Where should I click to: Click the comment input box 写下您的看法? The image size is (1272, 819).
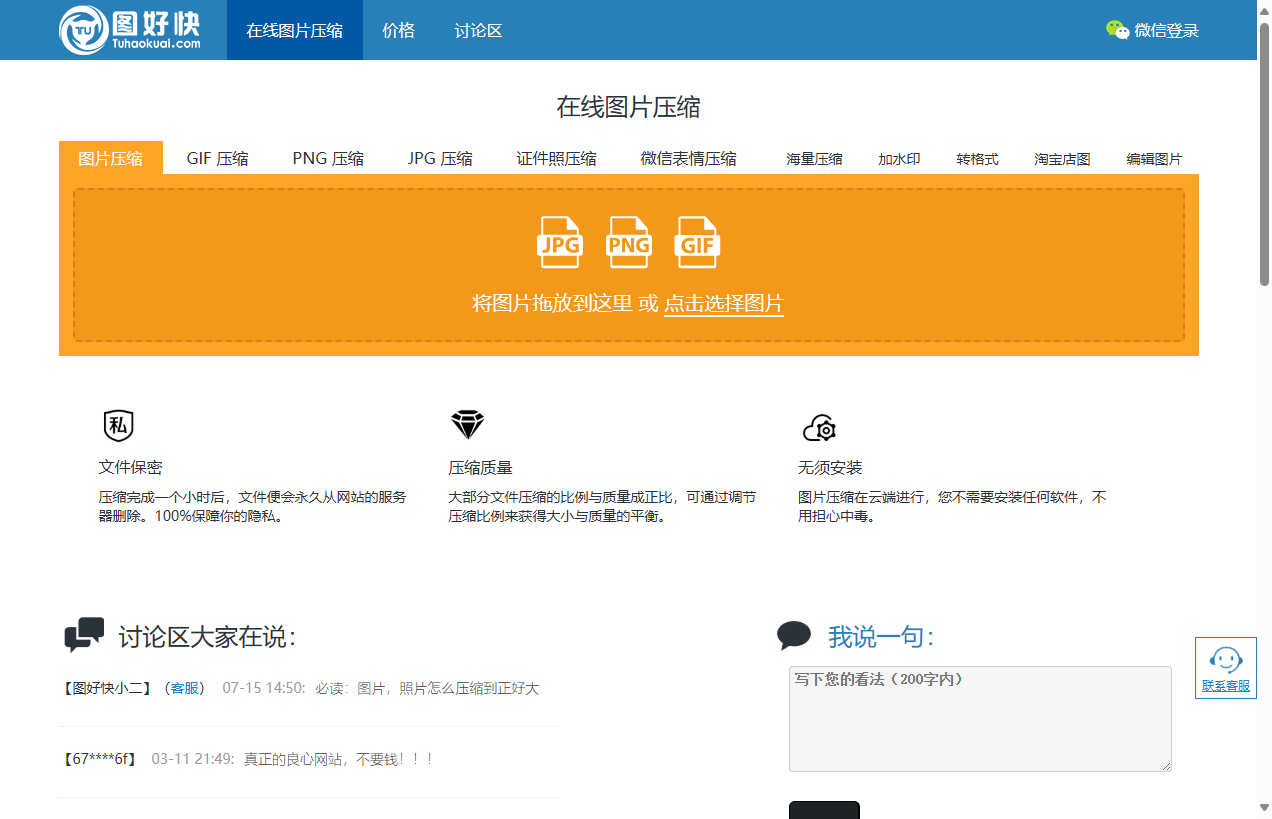979,718
